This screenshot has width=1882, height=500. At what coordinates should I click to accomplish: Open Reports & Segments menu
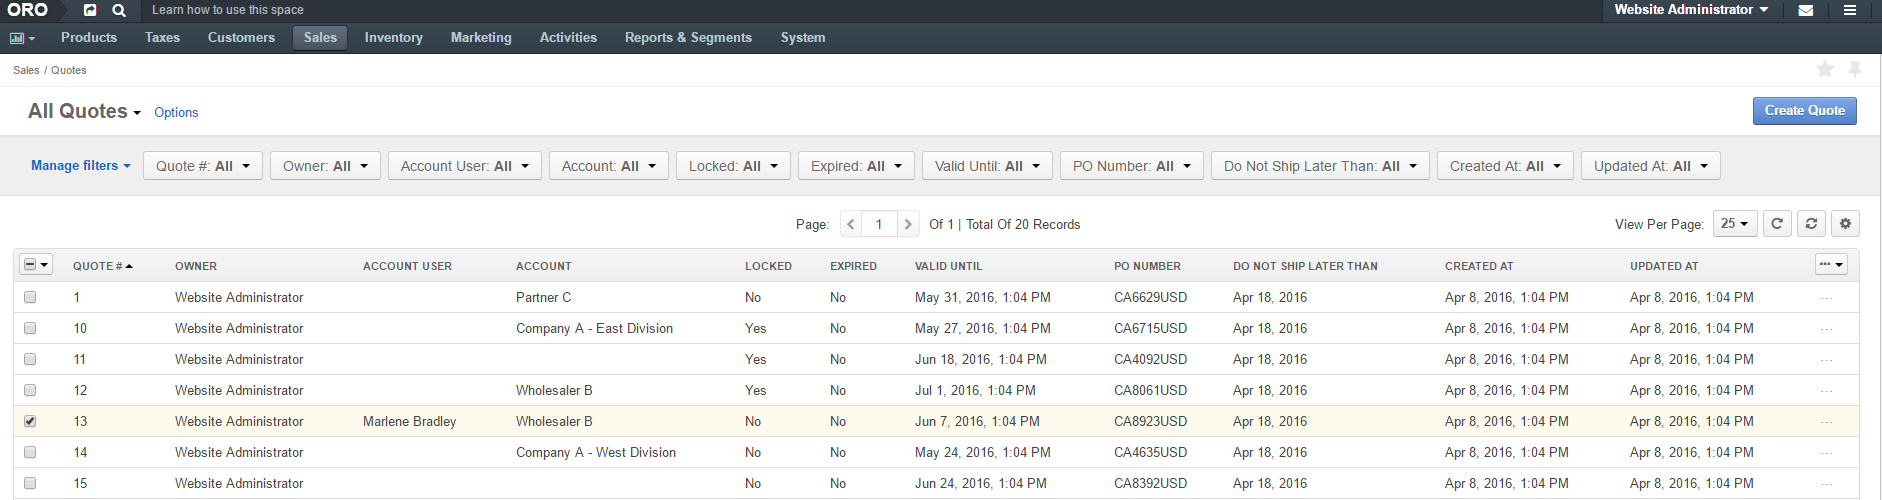click(688, 38)
